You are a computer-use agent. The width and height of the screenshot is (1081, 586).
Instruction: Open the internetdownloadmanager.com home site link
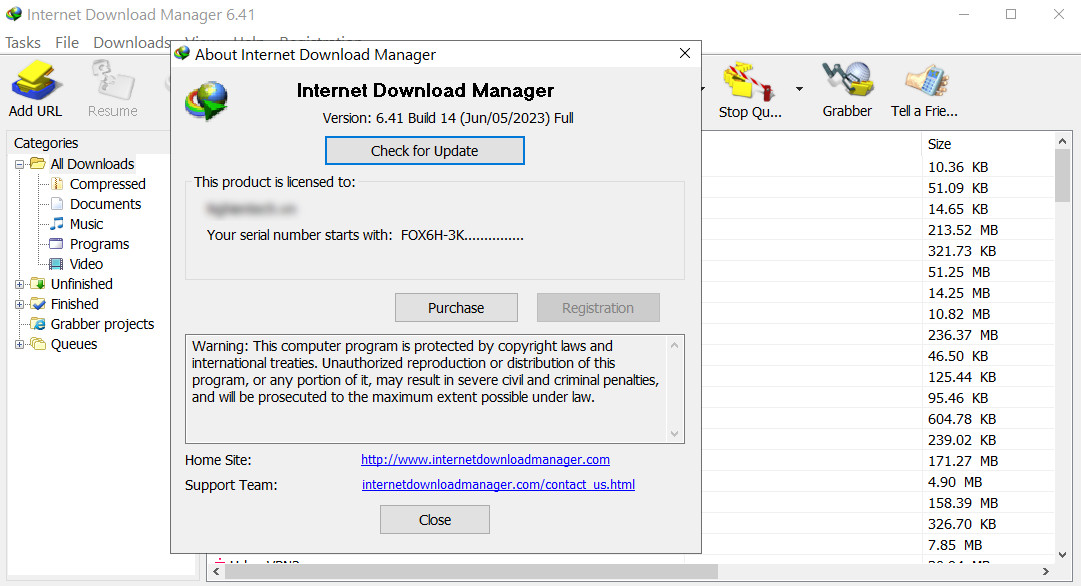[485, 460]
